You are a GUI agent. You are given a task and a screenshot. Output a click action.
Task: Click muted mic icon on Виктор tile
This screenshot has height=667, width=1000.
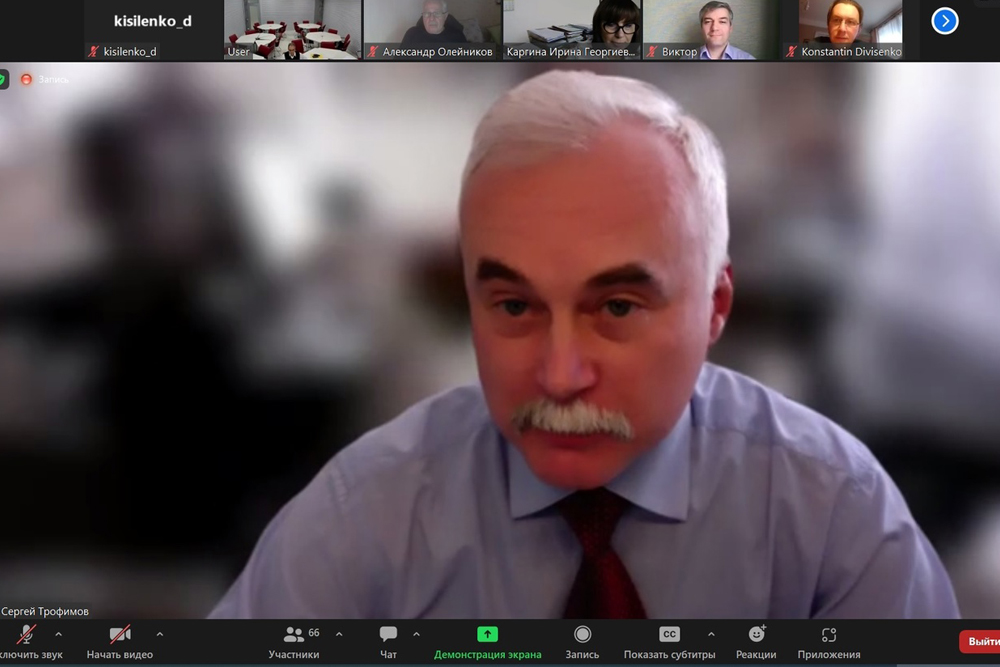point(652,52)
